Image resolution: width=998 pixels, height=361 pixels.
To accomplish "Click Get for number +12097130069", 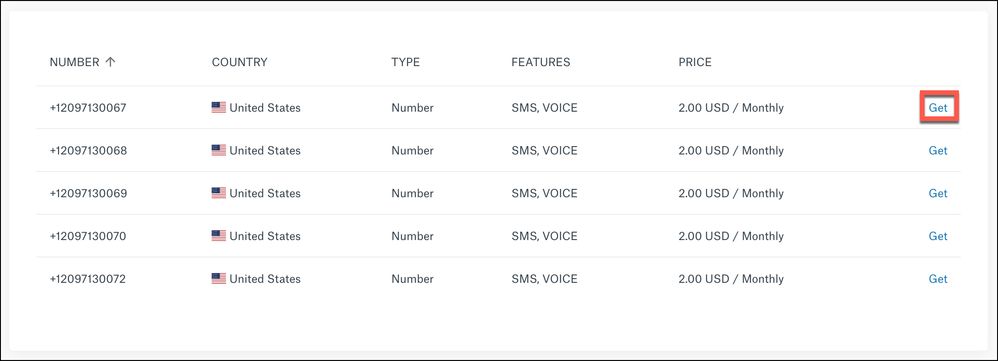I will pyautogui.click(x=938, y=193).
